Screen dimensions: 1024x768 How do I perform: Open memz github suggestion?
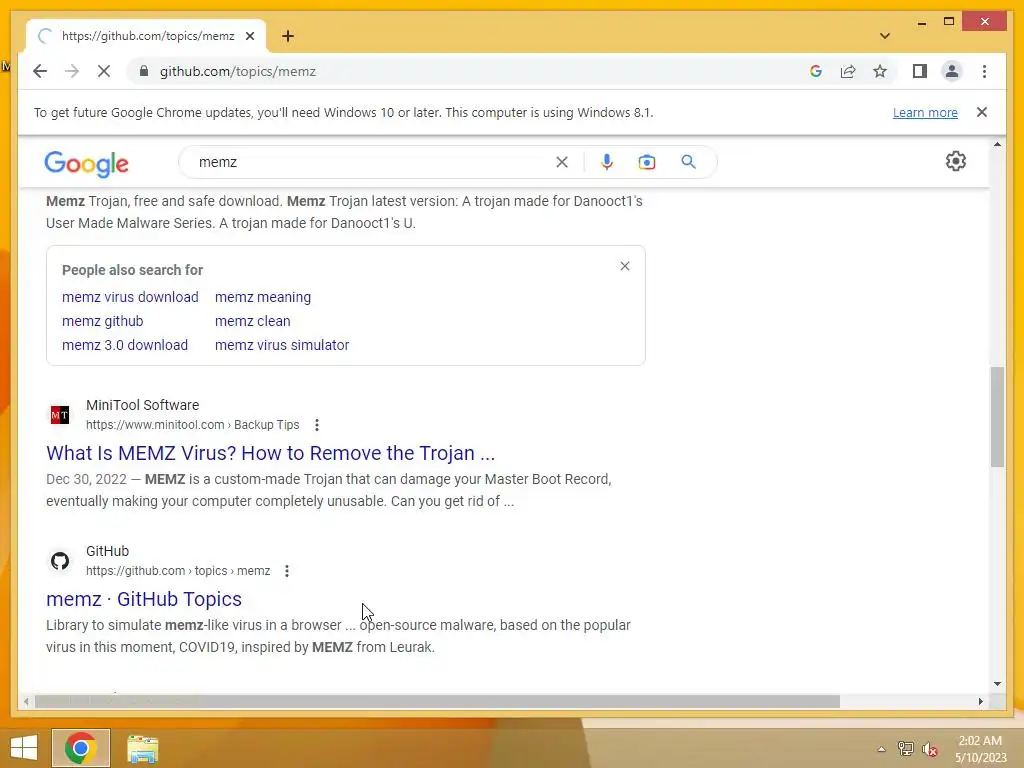[103, 321]
